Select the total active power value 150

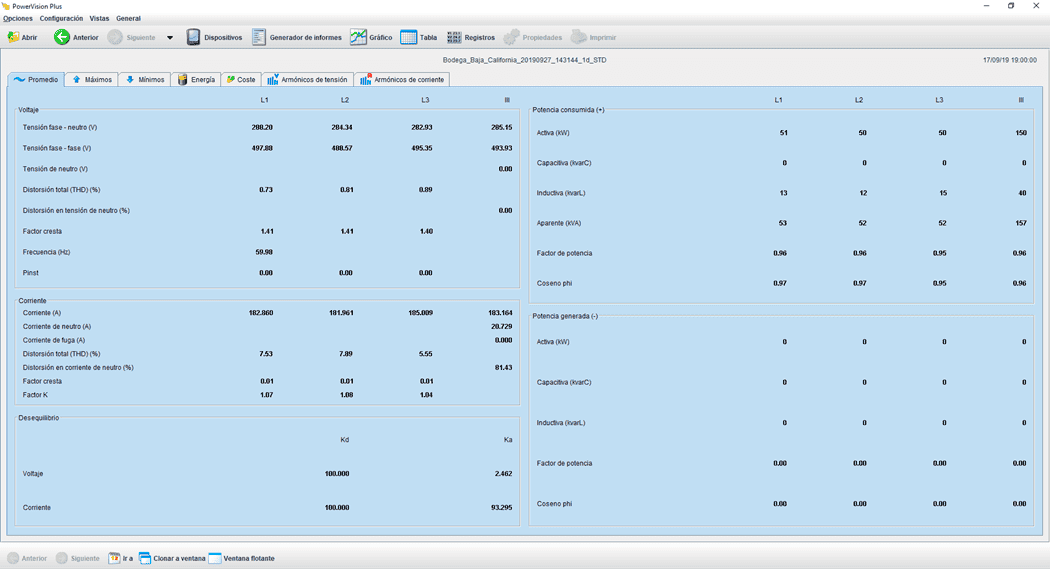pos(1021,133)
